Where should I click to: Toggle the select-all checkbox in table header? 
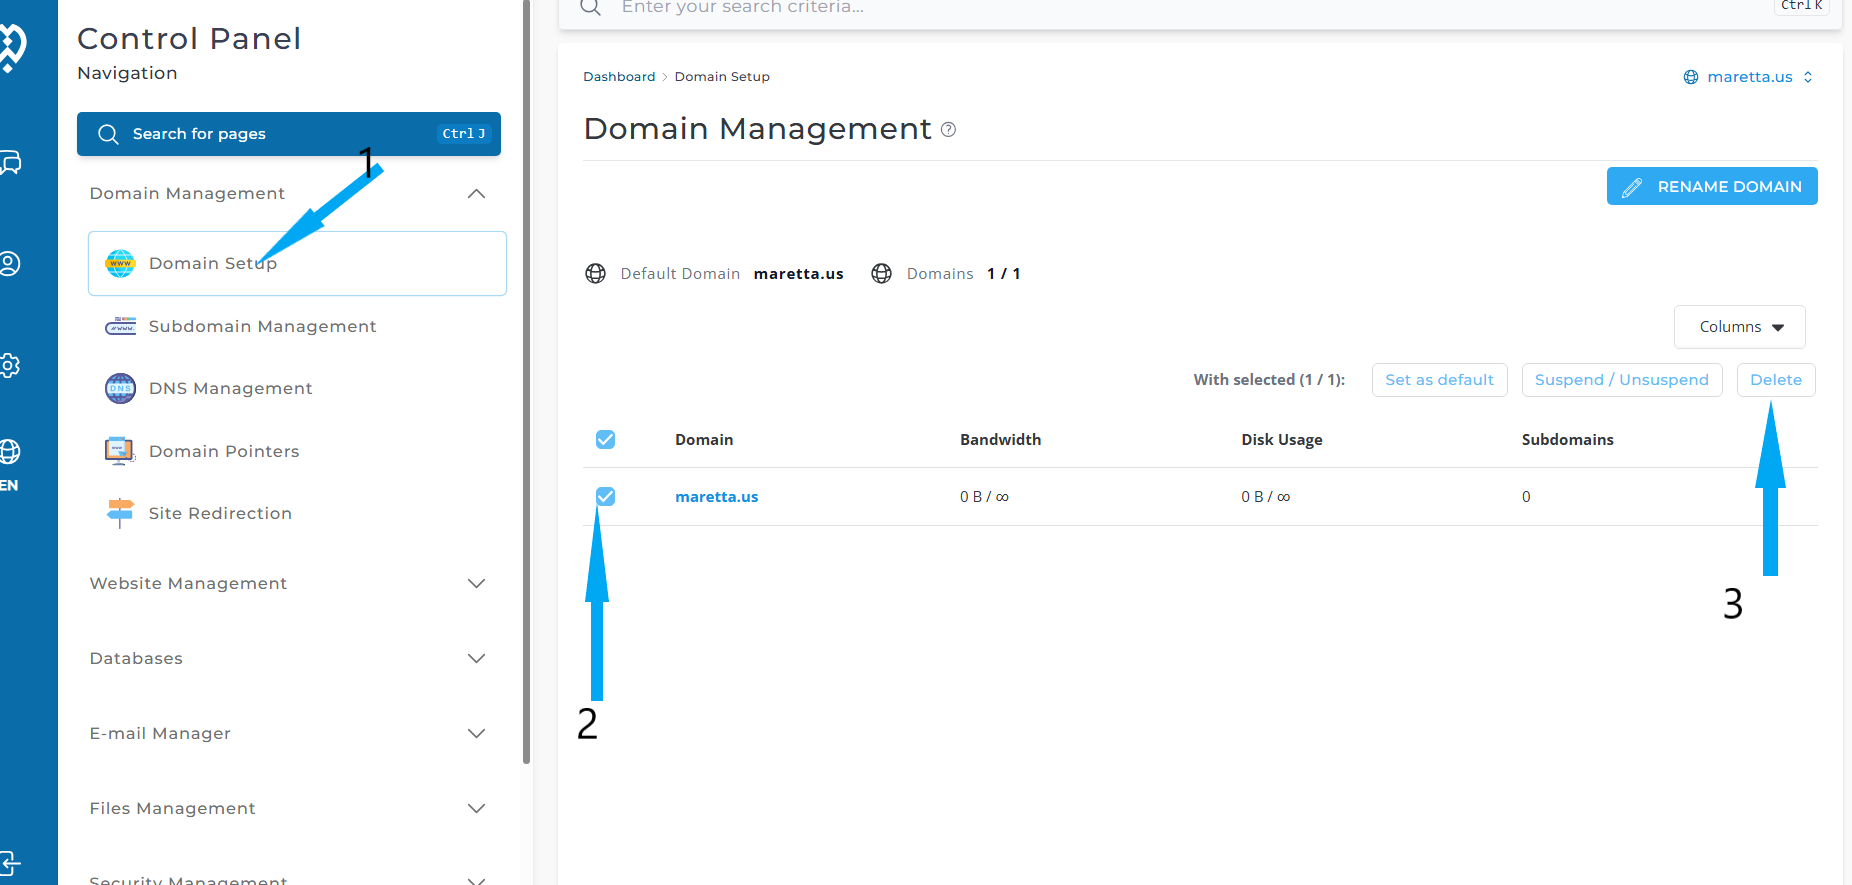605,439
